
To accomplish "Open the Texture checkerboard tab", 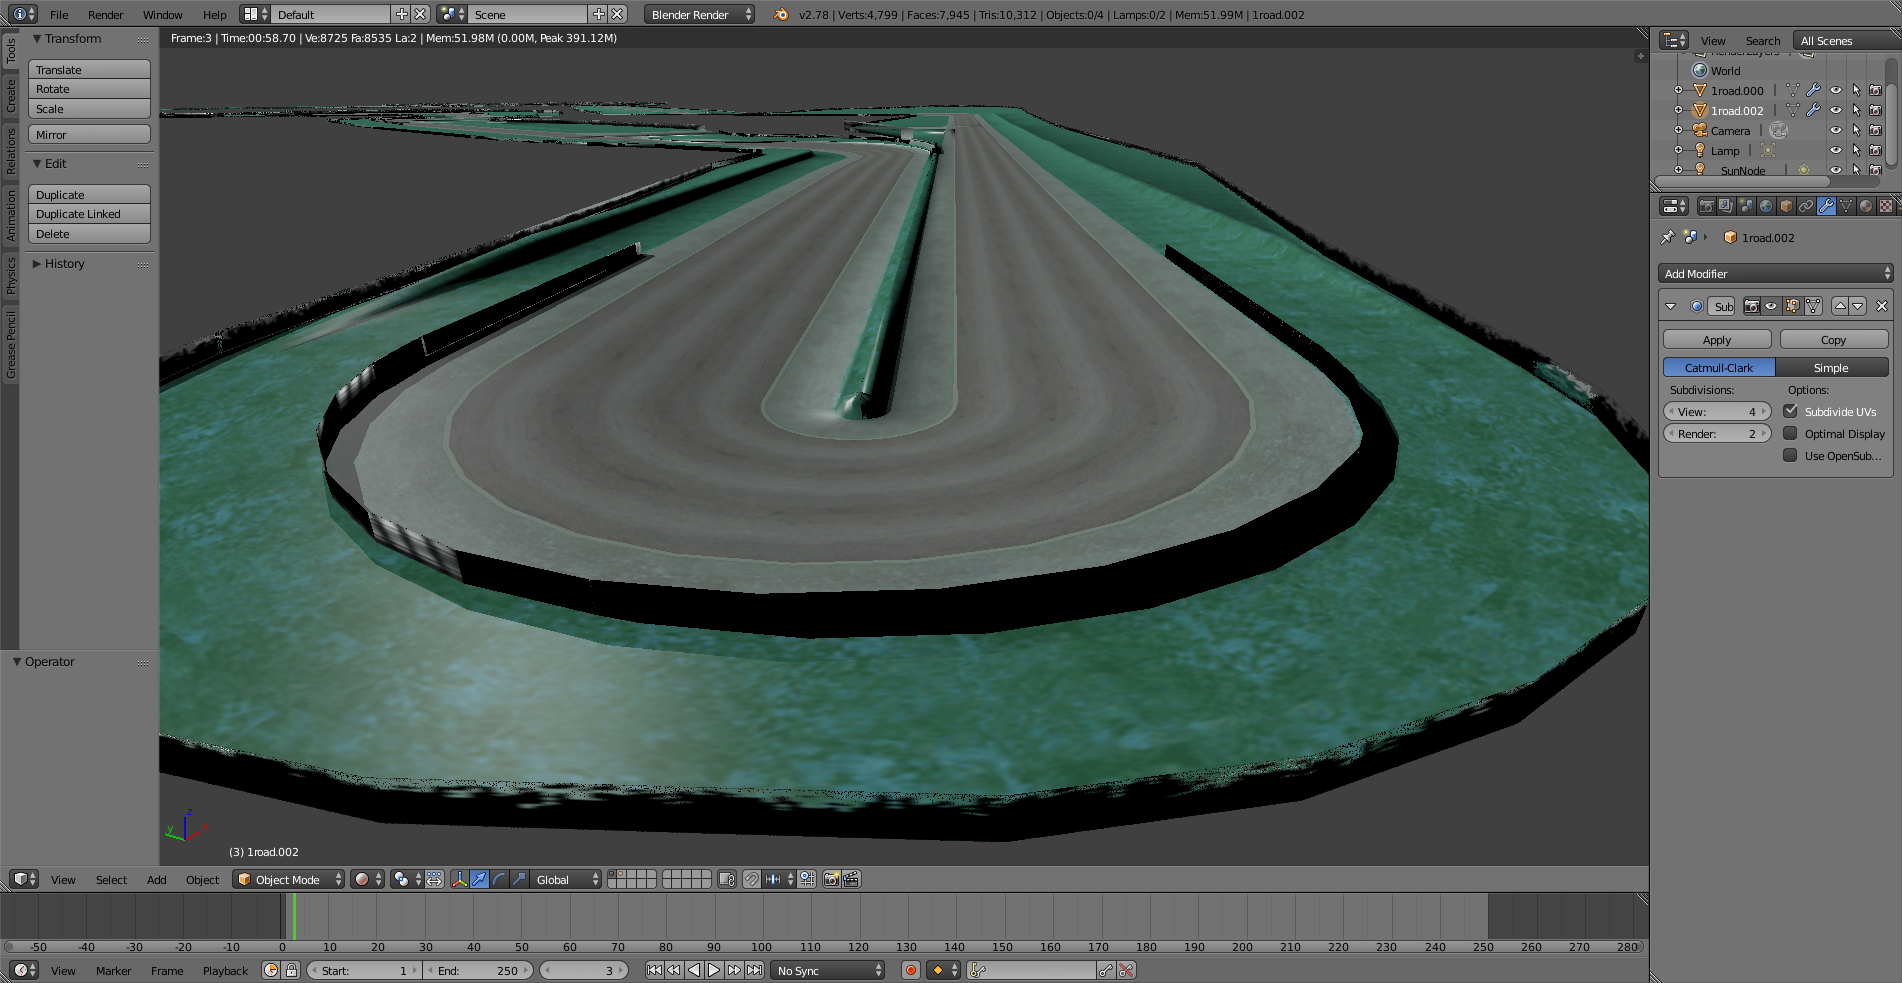I will pyautogui.click(x=1886, y=206).
